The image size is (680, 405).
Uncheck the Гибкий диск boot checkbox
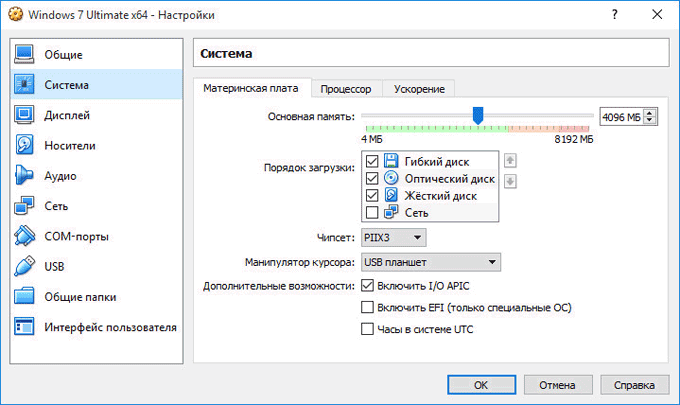pyautogui.click(x=372, y=162)
